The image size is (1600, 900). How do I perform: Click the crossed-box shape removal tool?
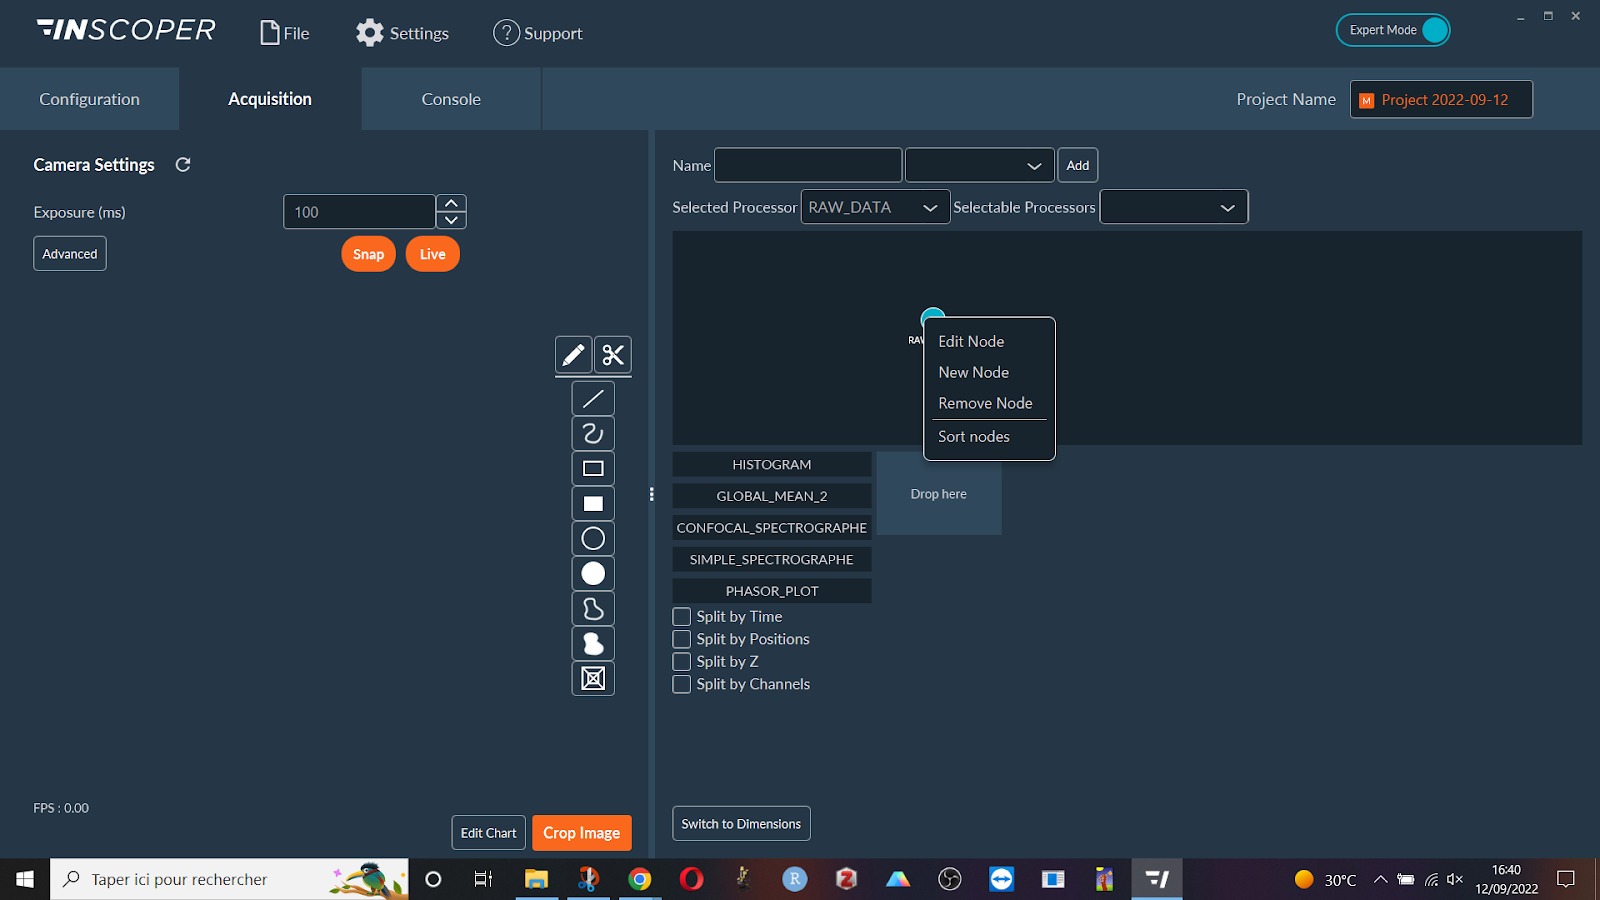(x=593, y=678)
